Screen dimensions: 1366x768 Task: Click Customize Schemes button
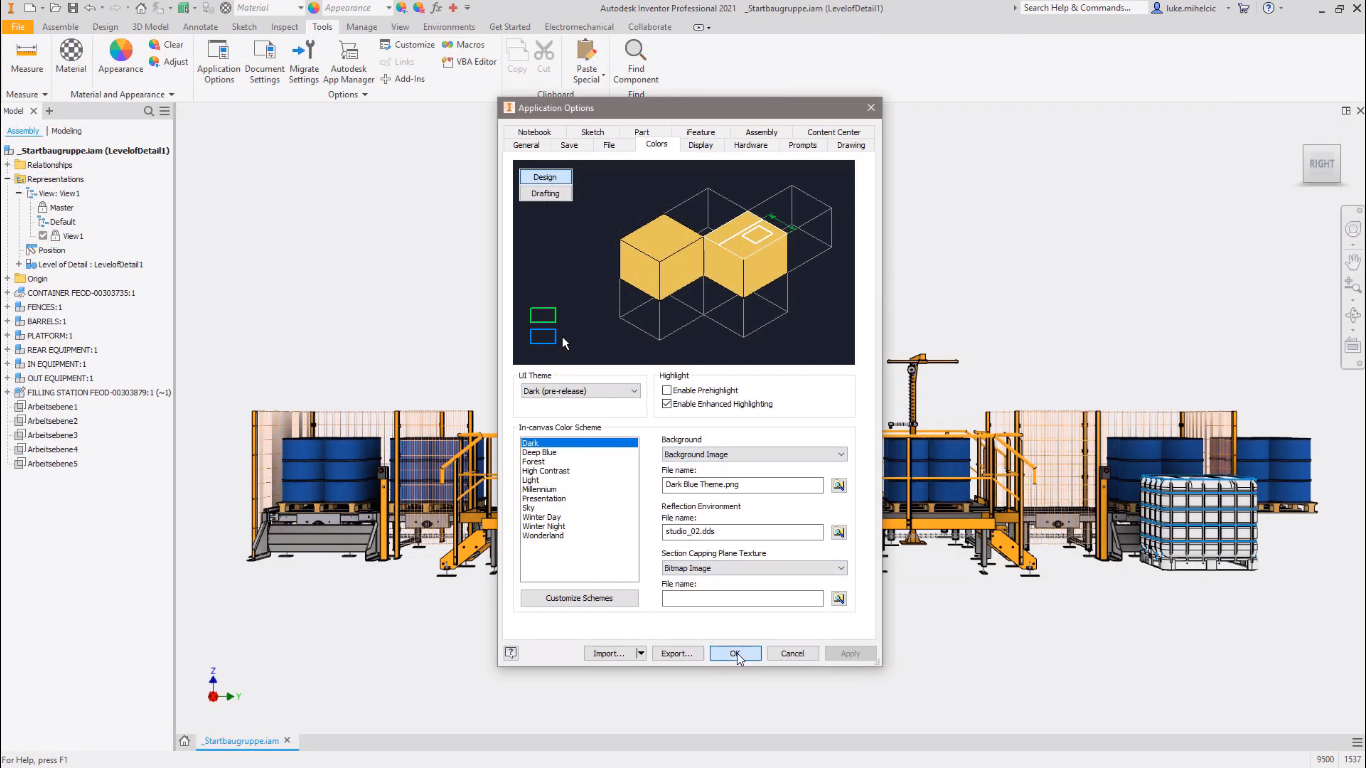click(579, 598)
